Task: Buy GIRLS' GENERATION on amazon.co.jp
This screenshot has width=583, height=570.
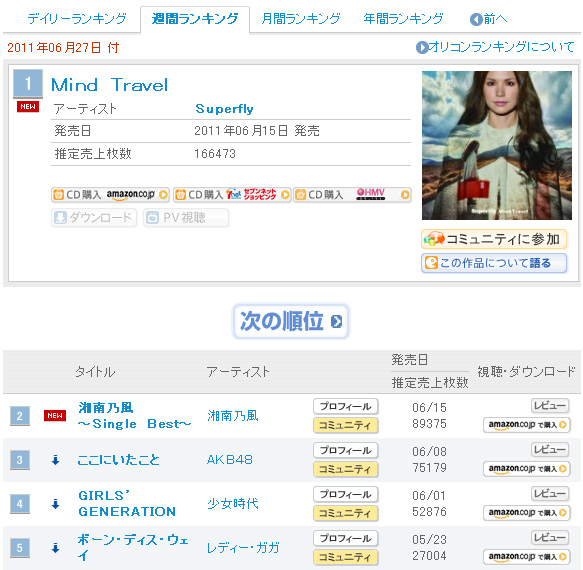Action: pyautogui.click(x=527, y=512)
